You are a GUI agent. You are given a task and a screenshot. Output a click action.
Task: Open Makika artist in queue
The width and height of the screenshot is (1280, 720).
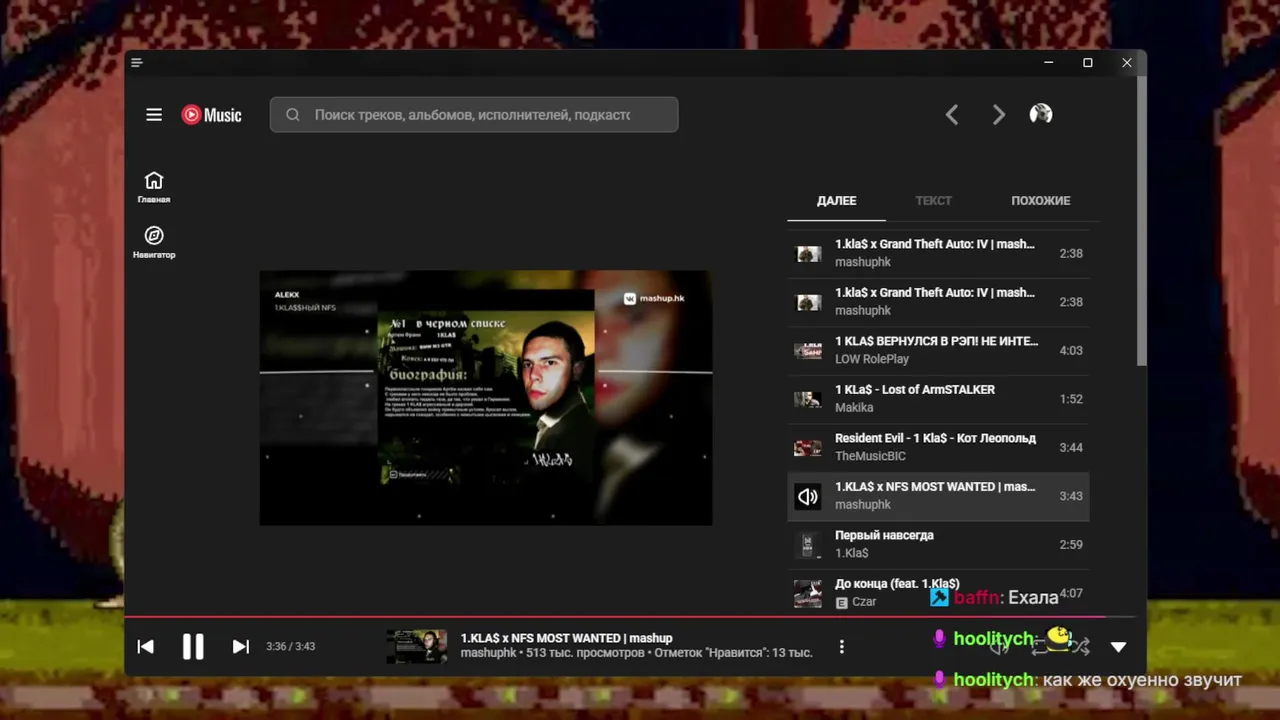click(854, 408)
